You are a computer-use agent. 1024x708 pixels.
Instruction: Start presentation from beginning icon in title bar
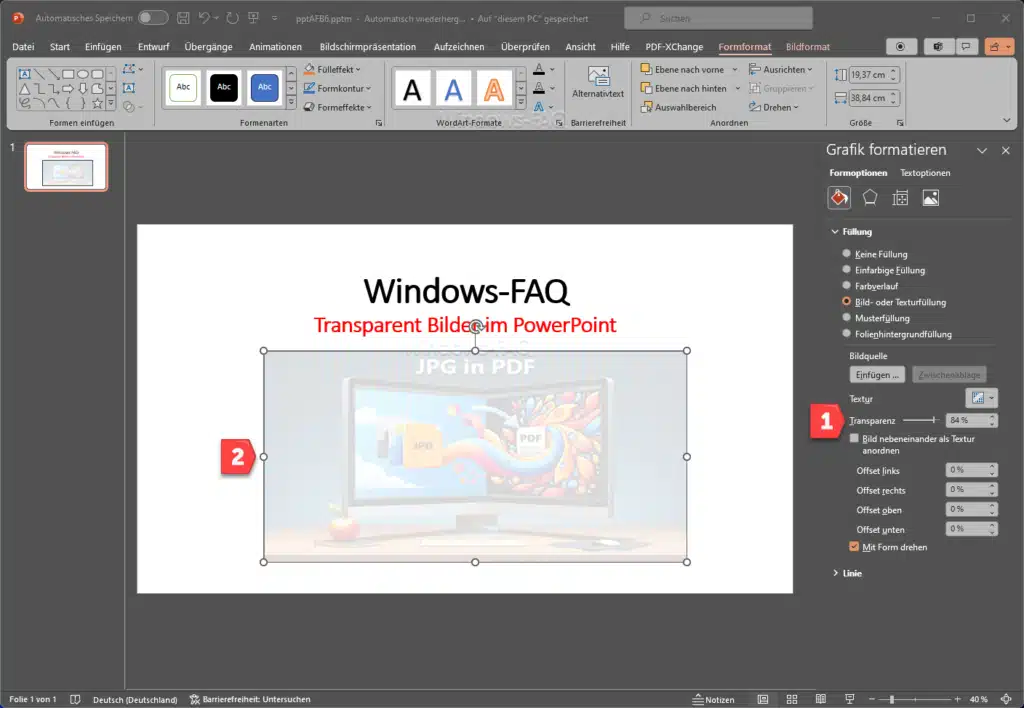point(253,18)
